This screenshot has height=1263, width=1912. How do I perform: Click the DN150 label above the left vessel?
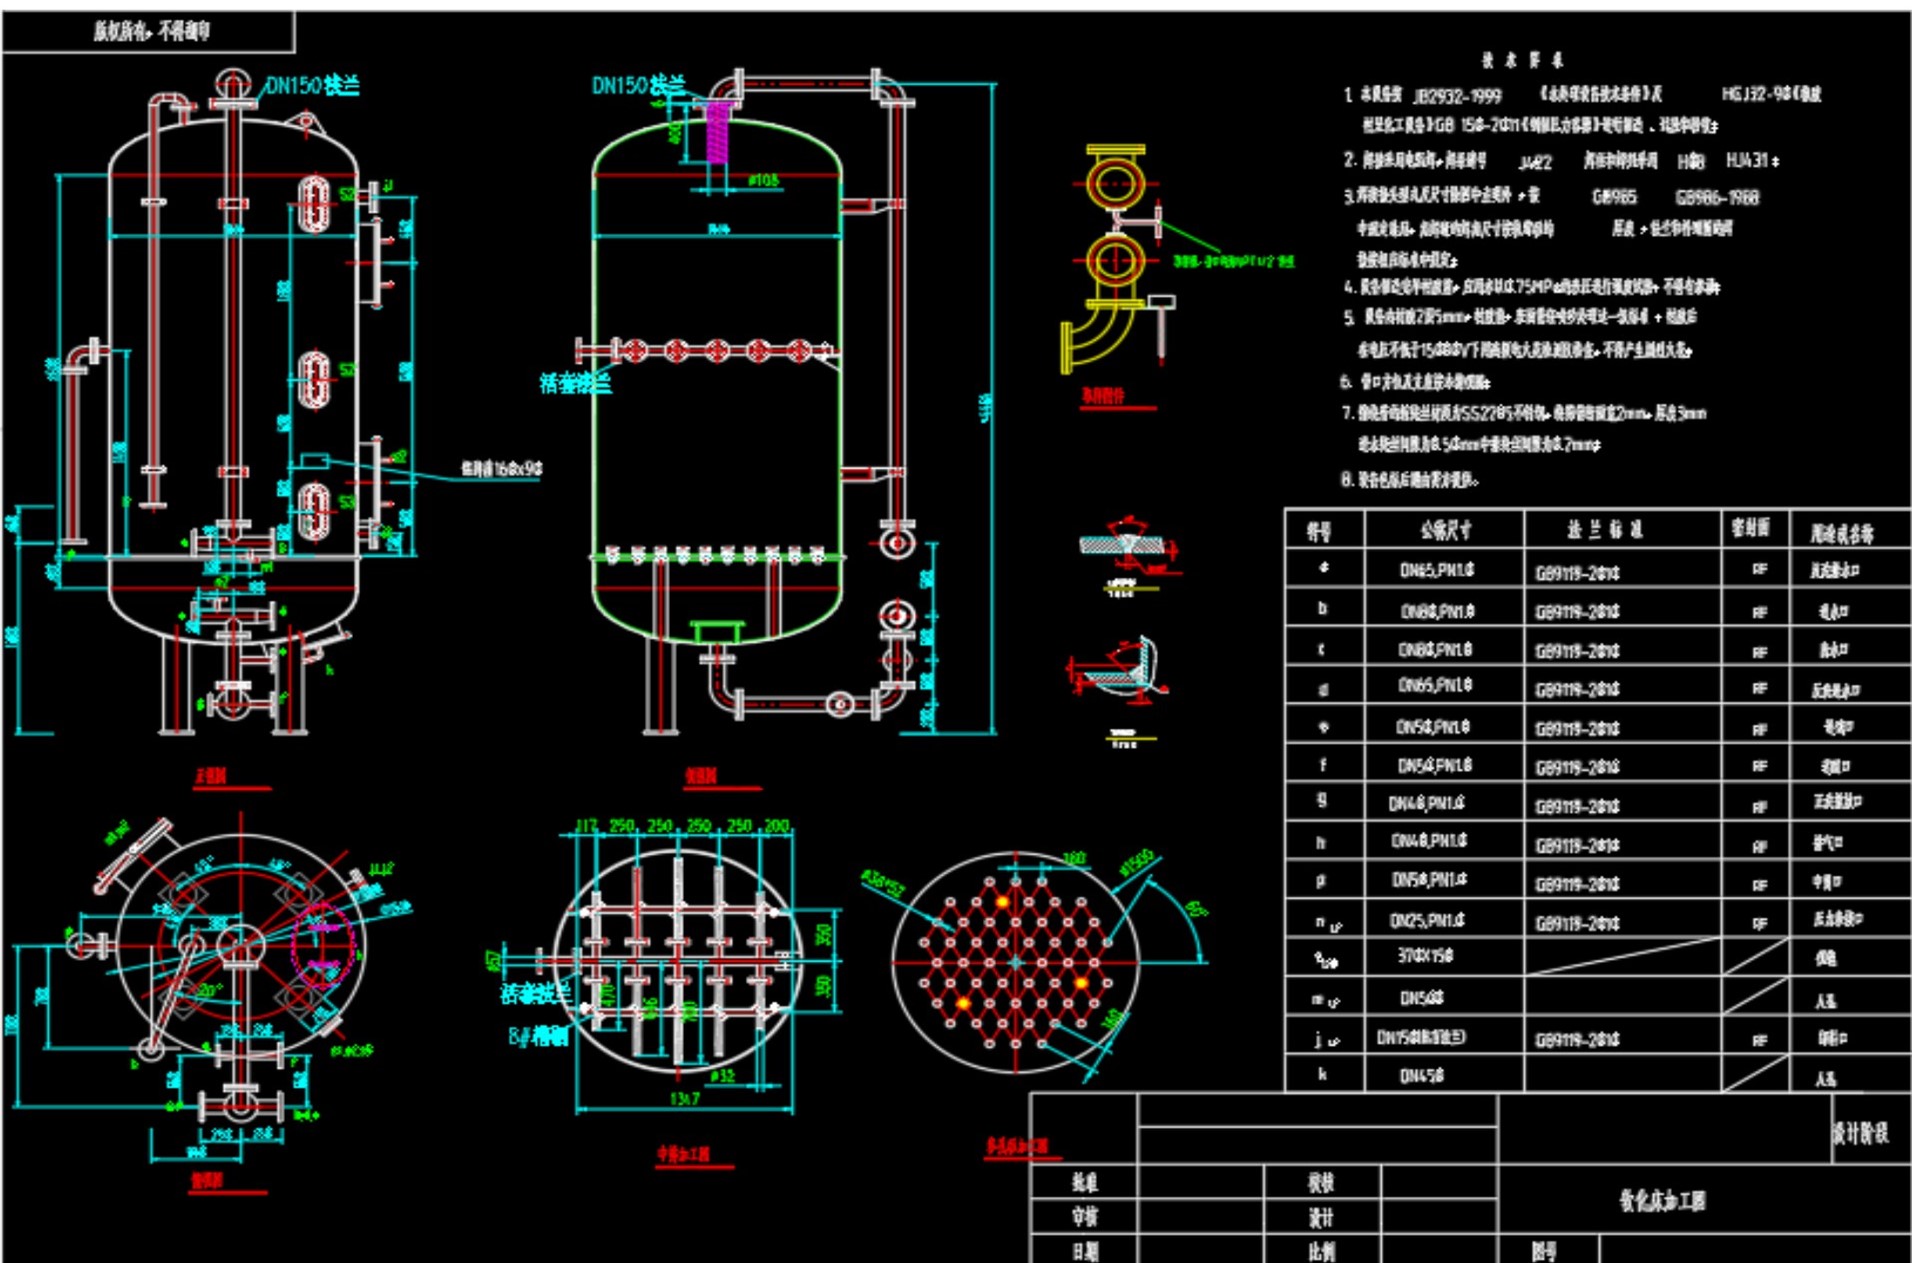click(x=312, y=86)
